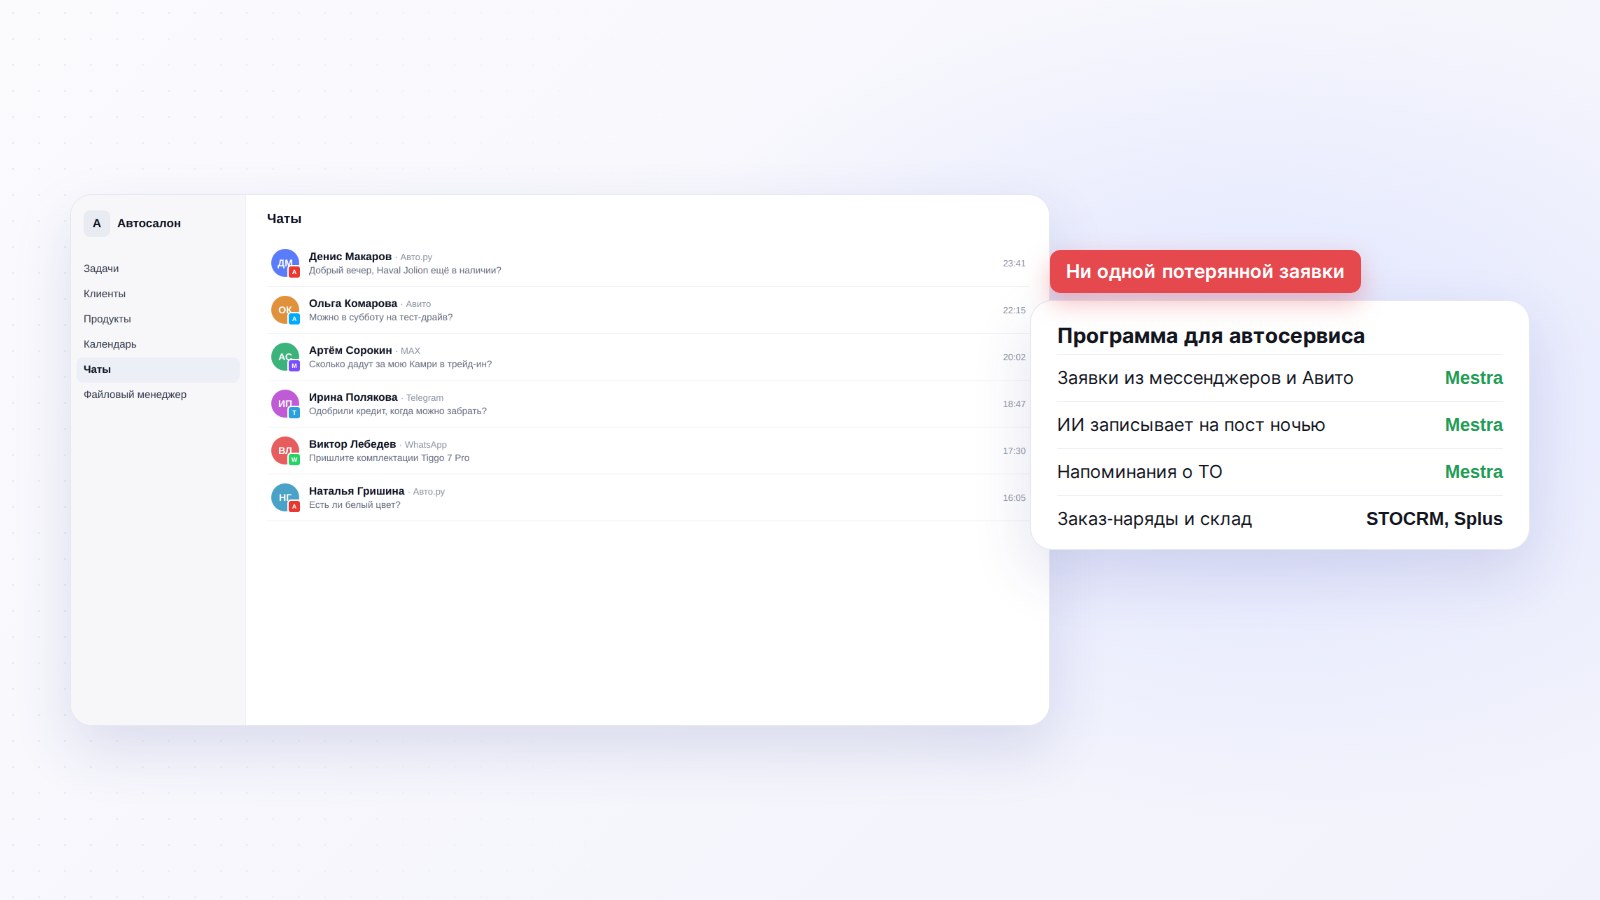Click the 18:47 timestamp
The width and height of the screenshot is (1600, 900).
[x=1014, y=404]
